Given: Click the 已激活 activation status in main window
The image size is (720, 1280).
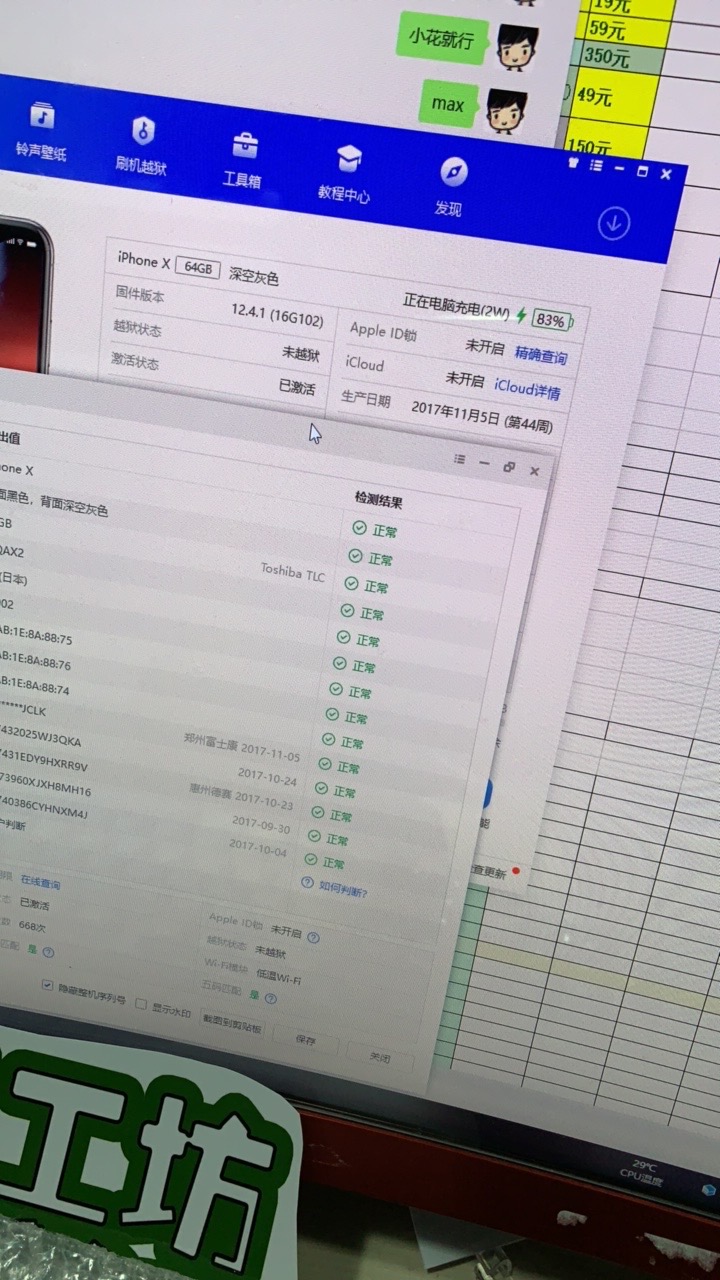Looking at the screenshot, I should click(x=297, y=387).
